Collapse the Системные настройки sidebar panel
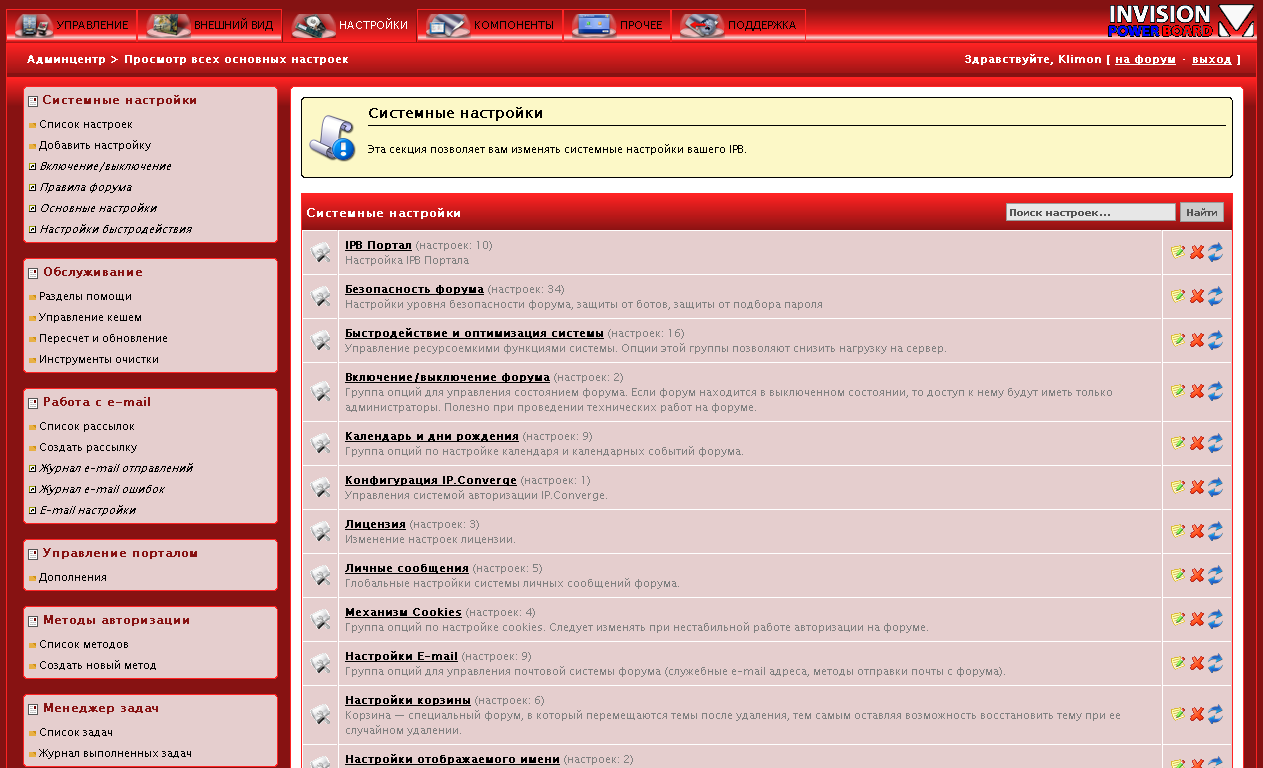 click(x=33, y=101)
